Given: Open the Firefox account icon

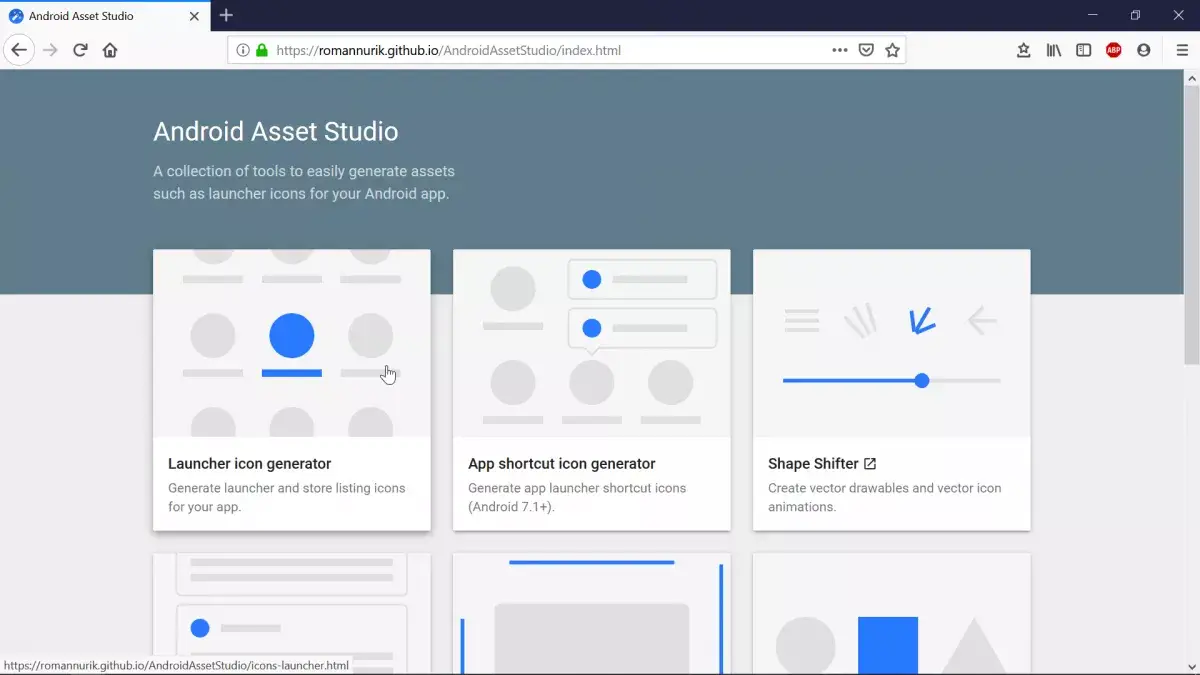Looking at the screenshot, I should pos(1143,50).
